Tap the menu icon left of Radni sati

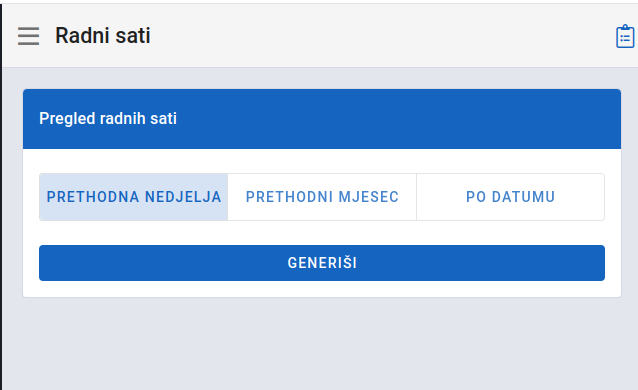28,36
